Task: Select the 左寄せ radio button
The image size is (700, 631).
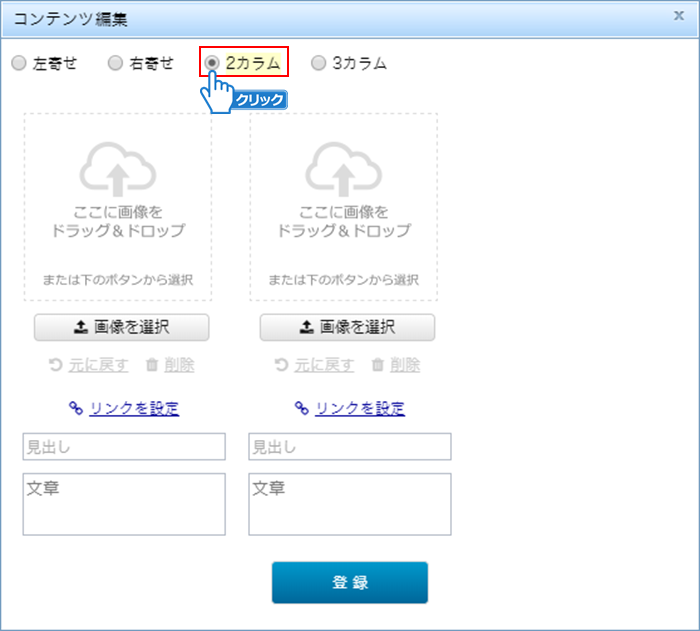Action: point(19,63)
